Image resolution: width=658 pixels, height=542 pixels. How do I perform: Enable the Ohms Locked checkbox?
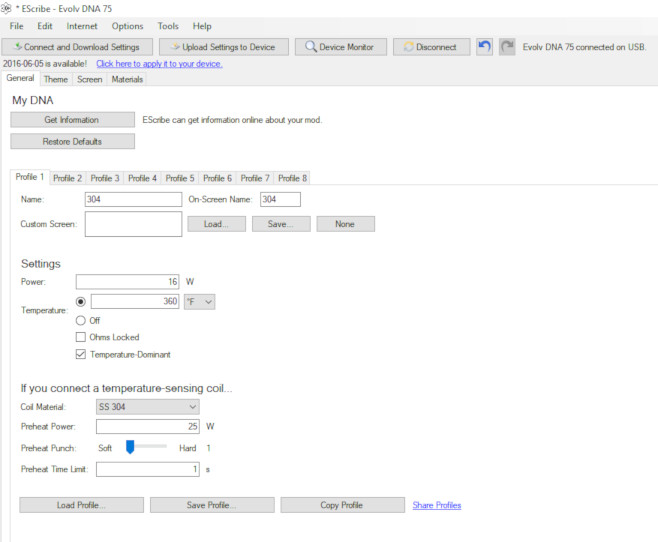tap(81, 337)
